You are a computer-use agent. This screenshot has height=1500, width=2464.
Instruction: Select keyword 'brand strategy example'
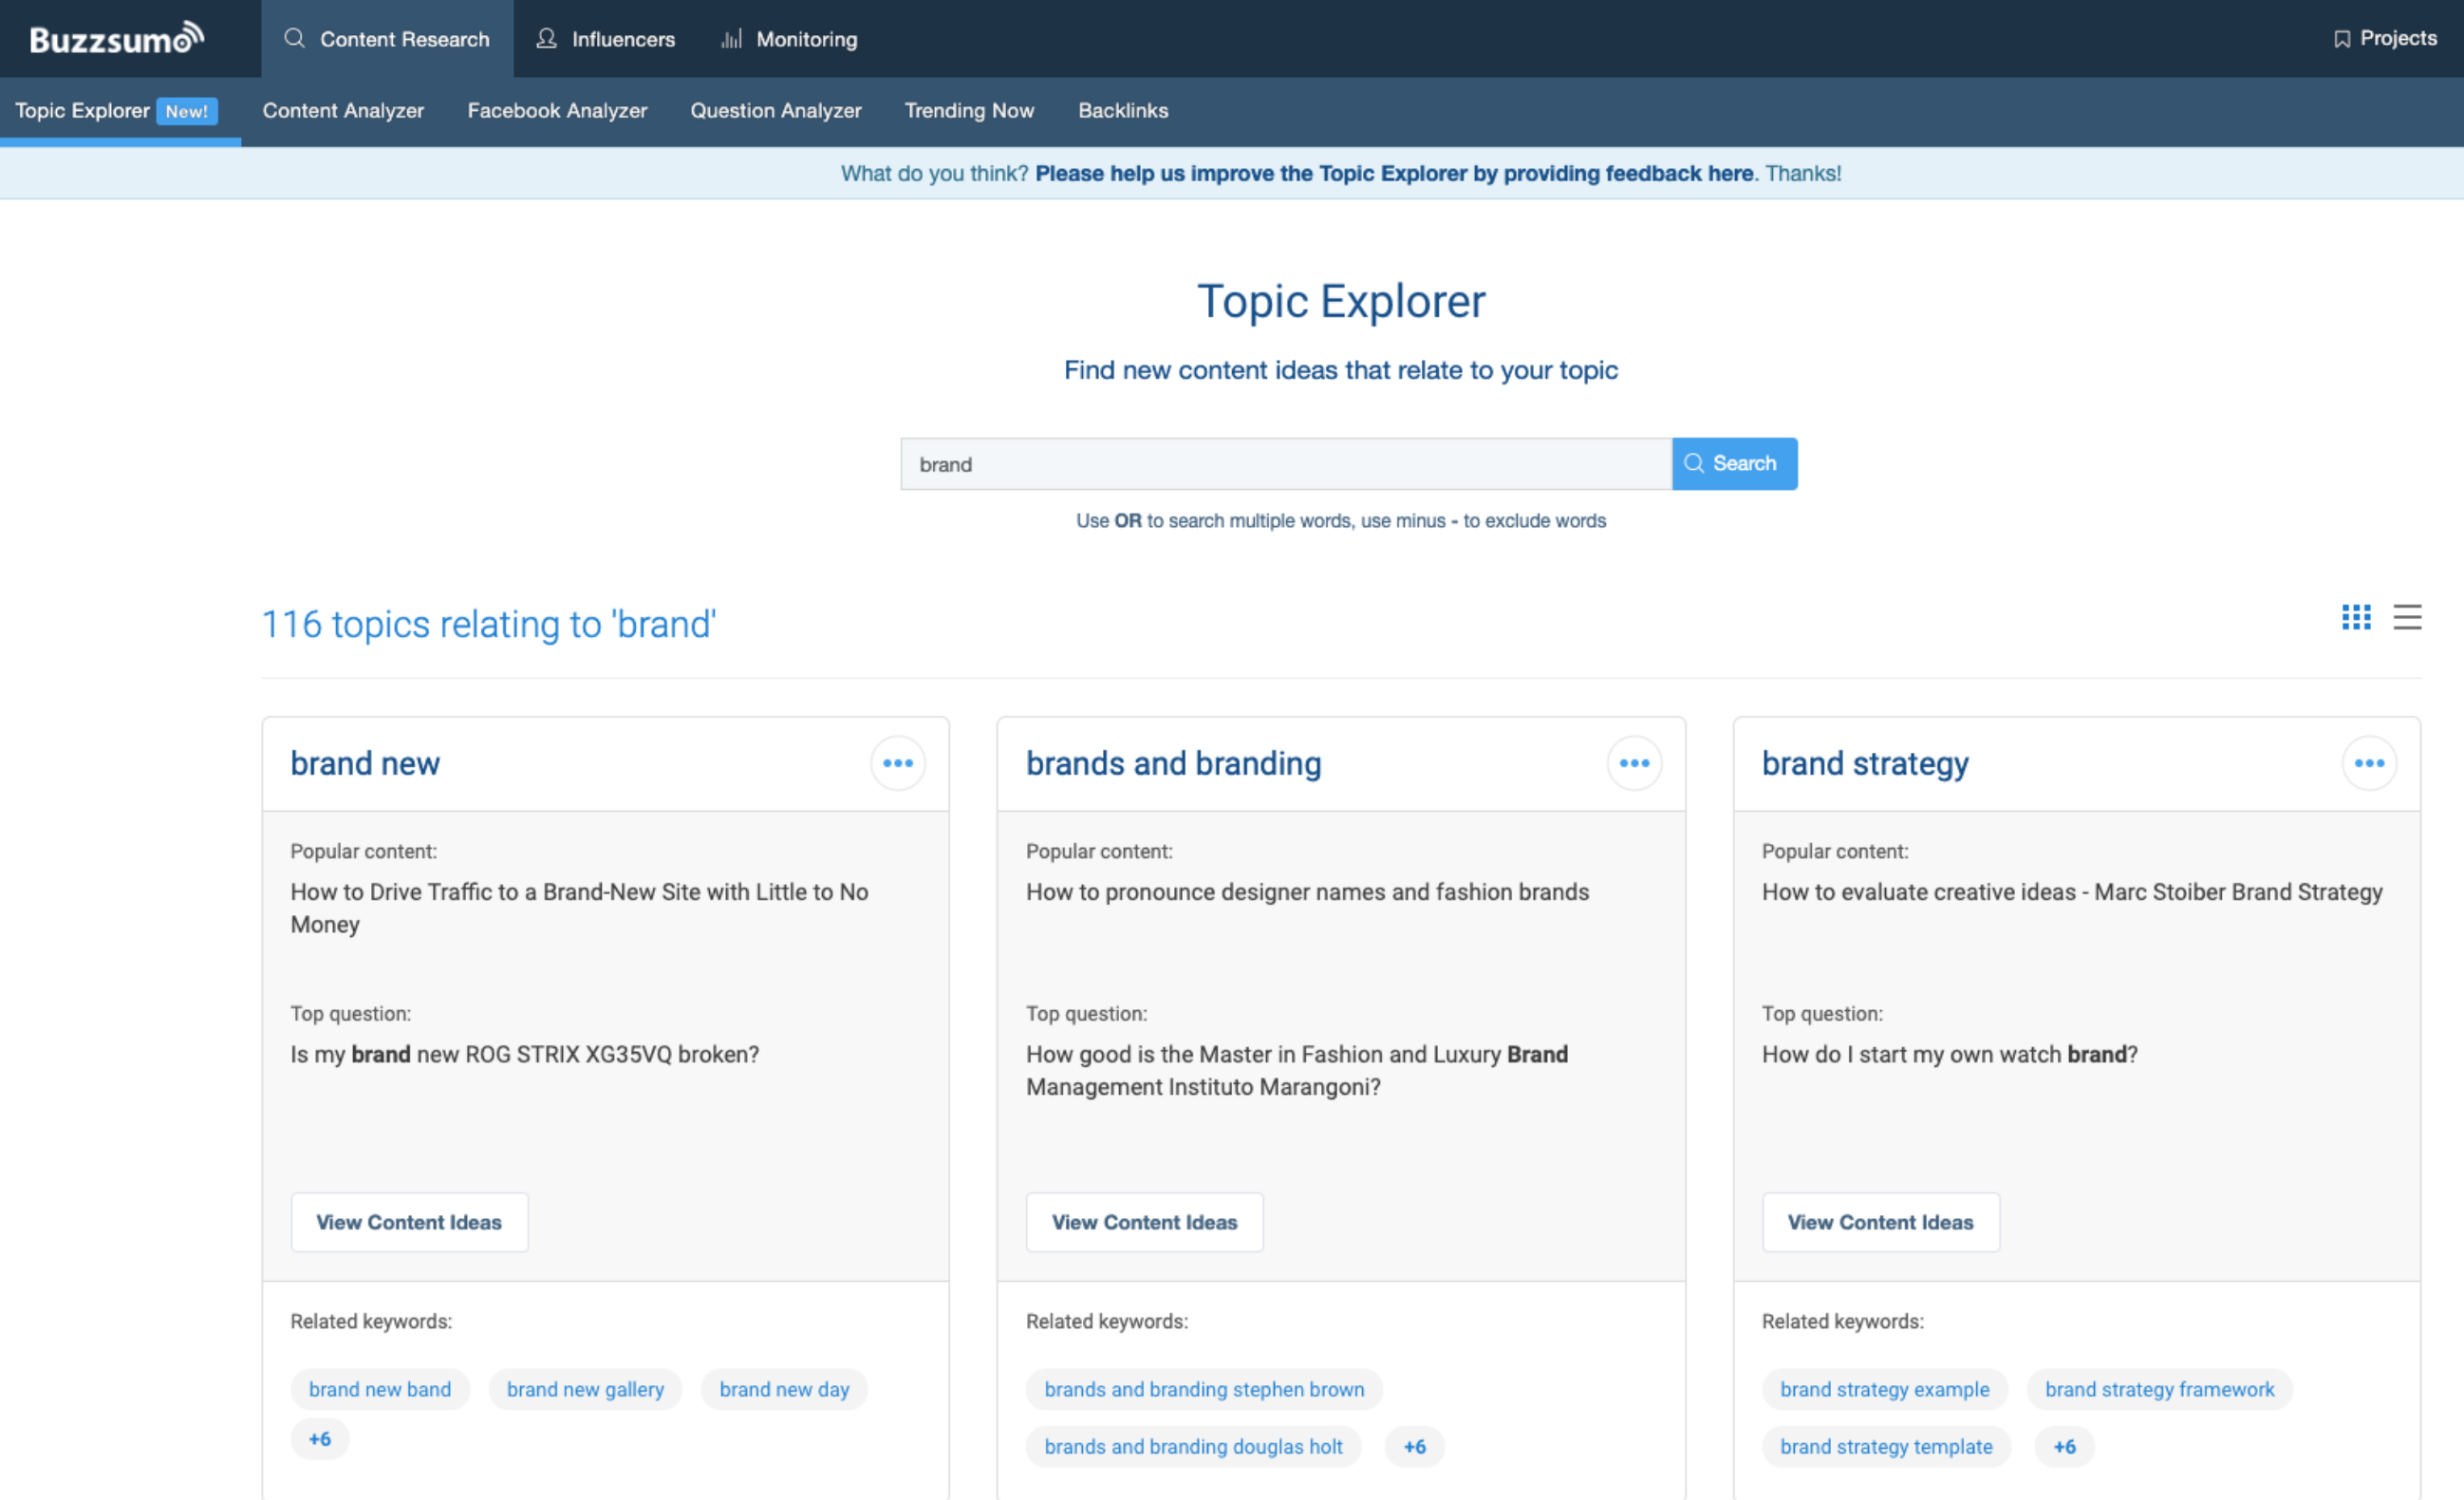[x=1884, y=1389]
